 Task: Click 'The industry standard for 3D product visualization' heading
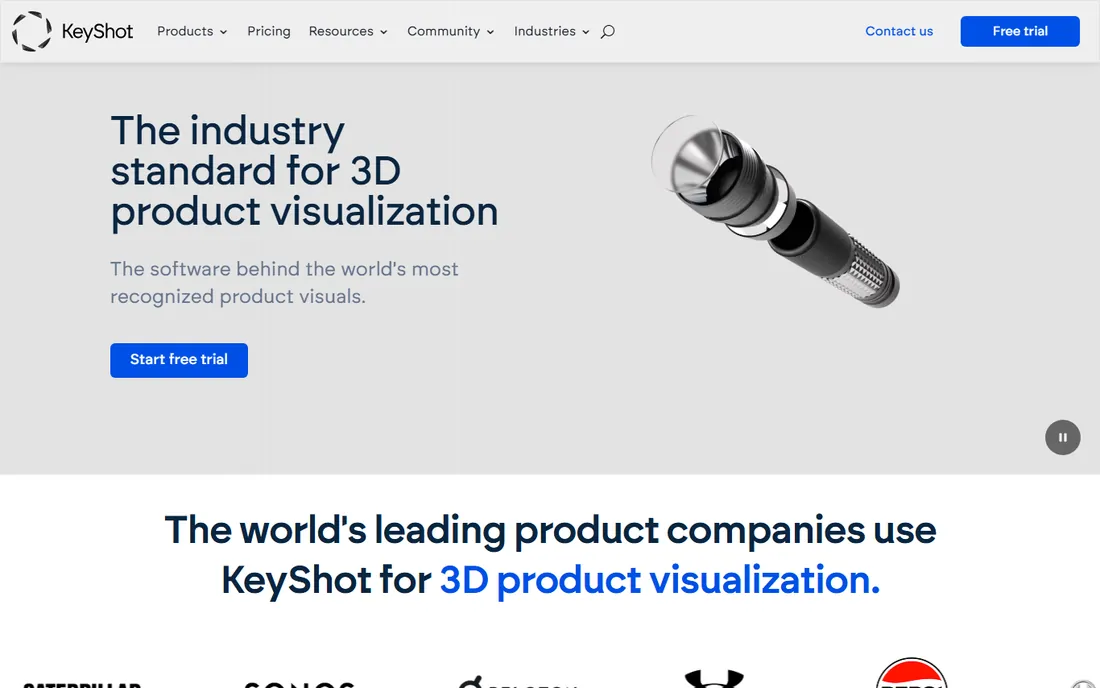click(x=304, y=171)
